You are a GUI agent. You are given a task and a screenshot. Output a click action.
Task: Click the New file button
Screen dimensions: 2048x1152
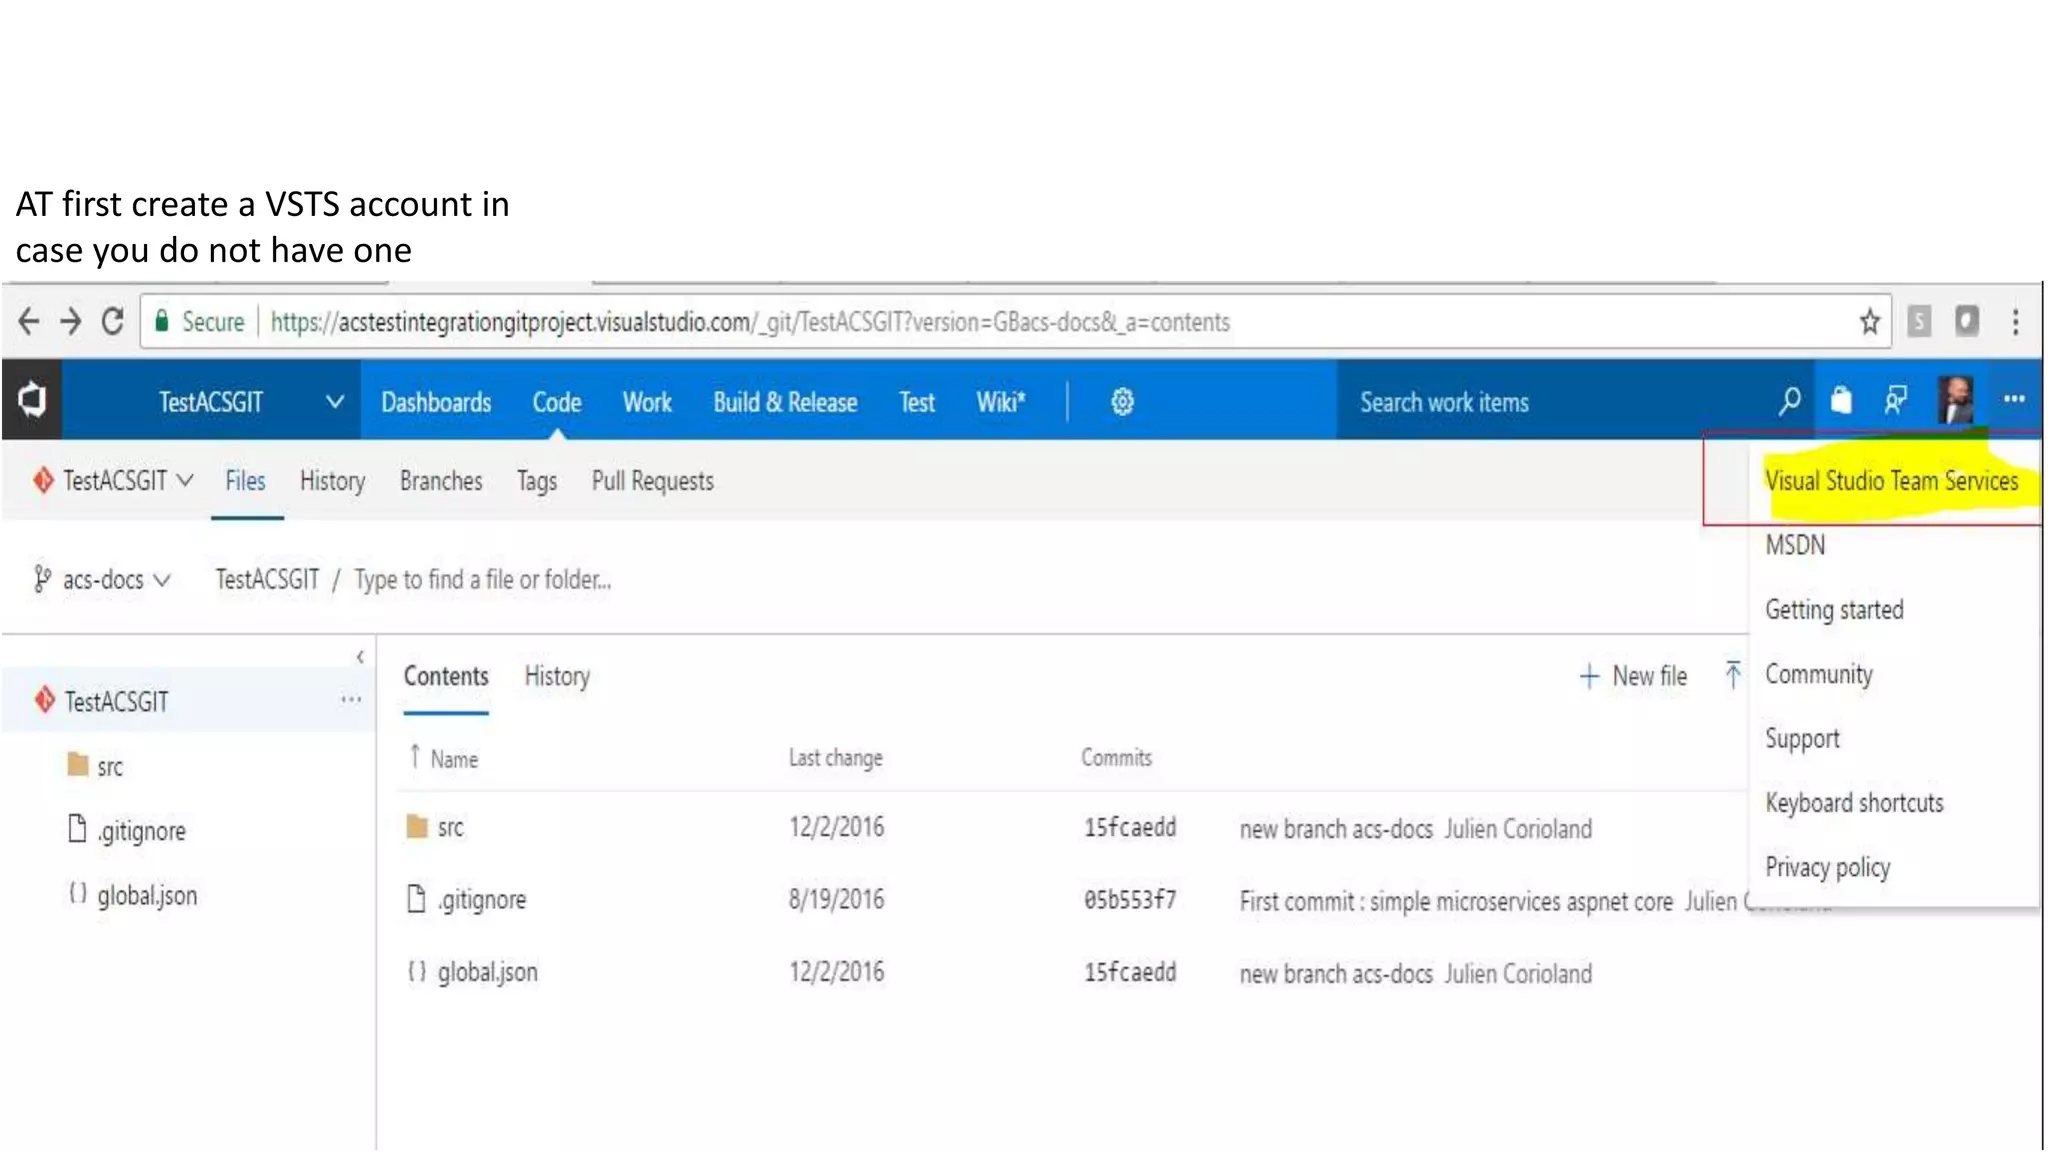[x=1633, y=676]
